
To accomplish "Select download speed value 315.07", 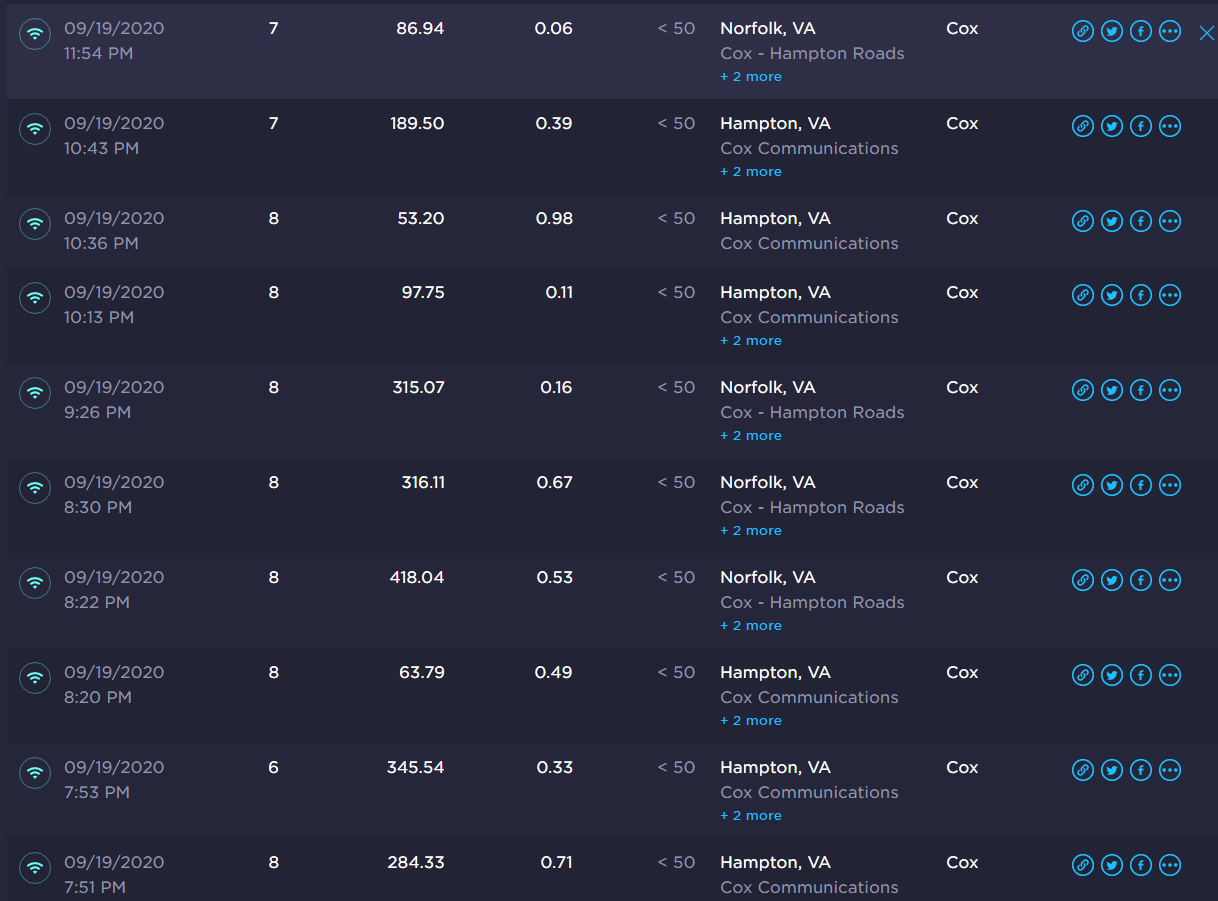I will point(419,387).
